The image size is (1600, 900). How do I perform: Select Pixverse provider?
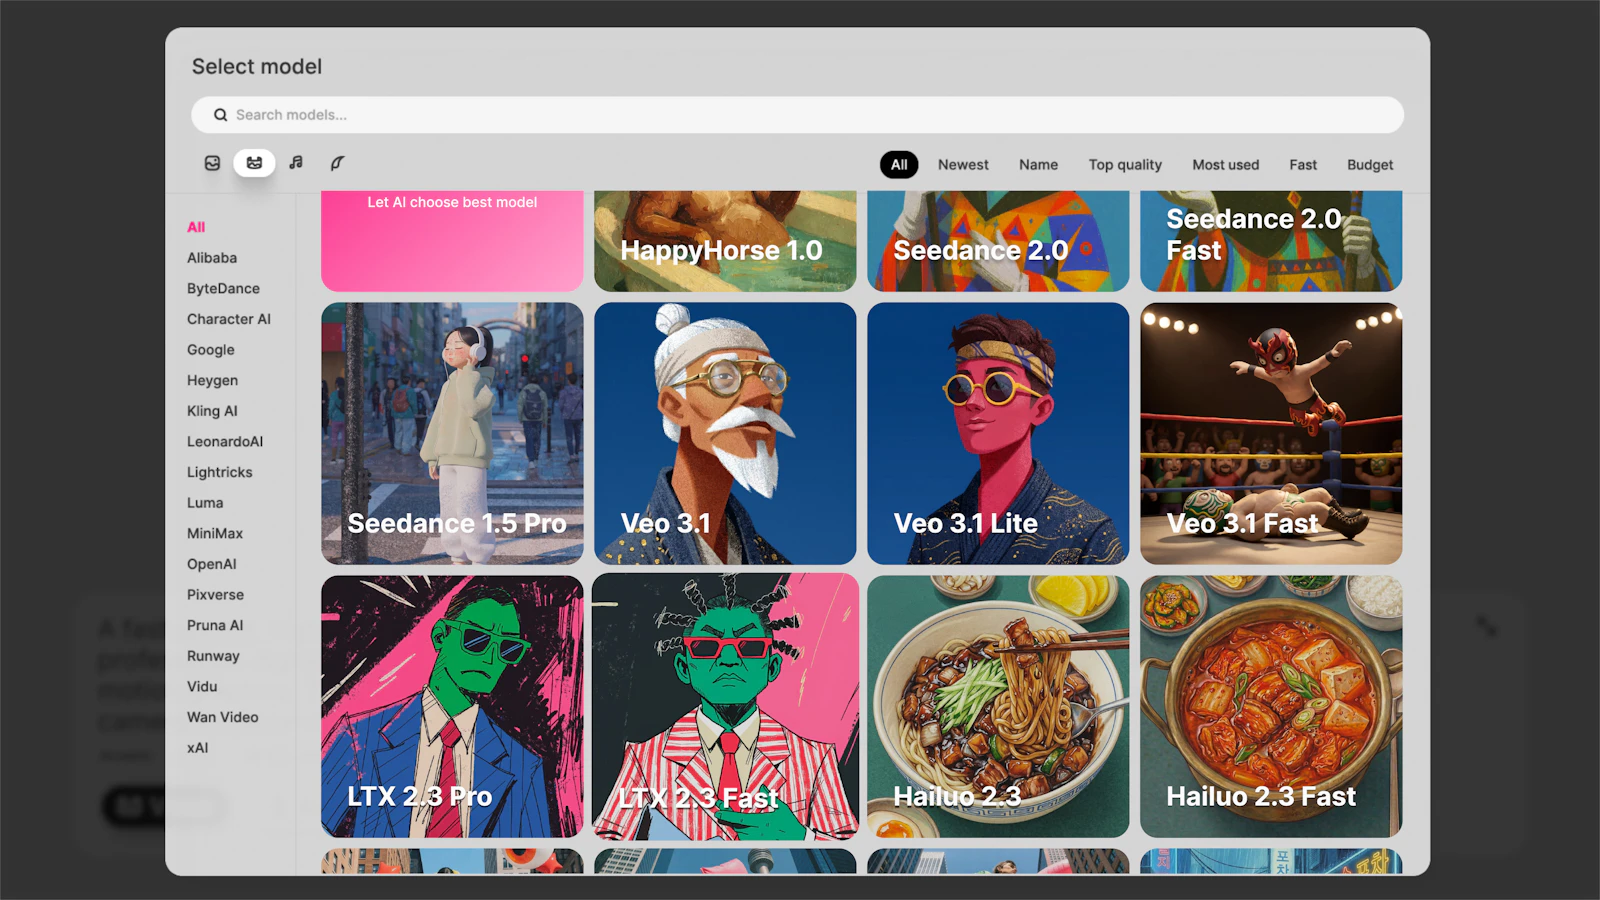(x=215, y=595)
